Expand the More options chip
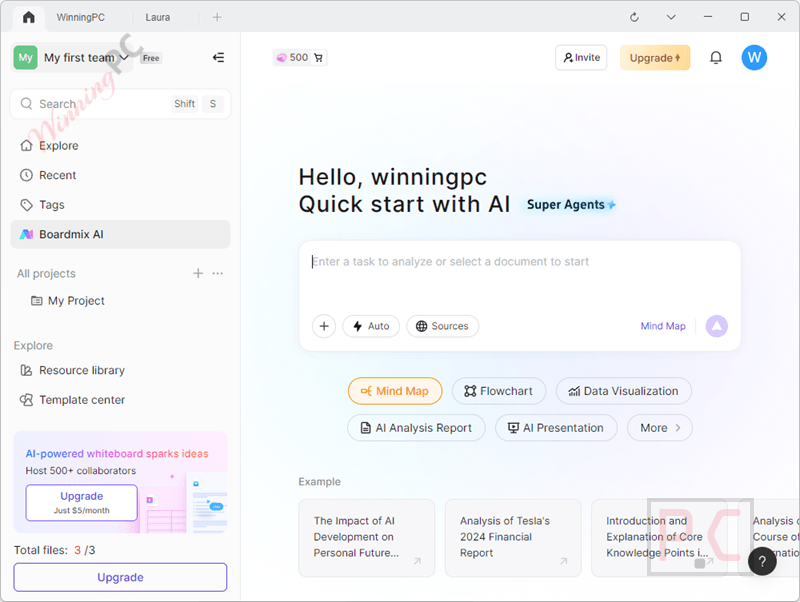This screenshot has width=800, height=602. coord(660,428)
